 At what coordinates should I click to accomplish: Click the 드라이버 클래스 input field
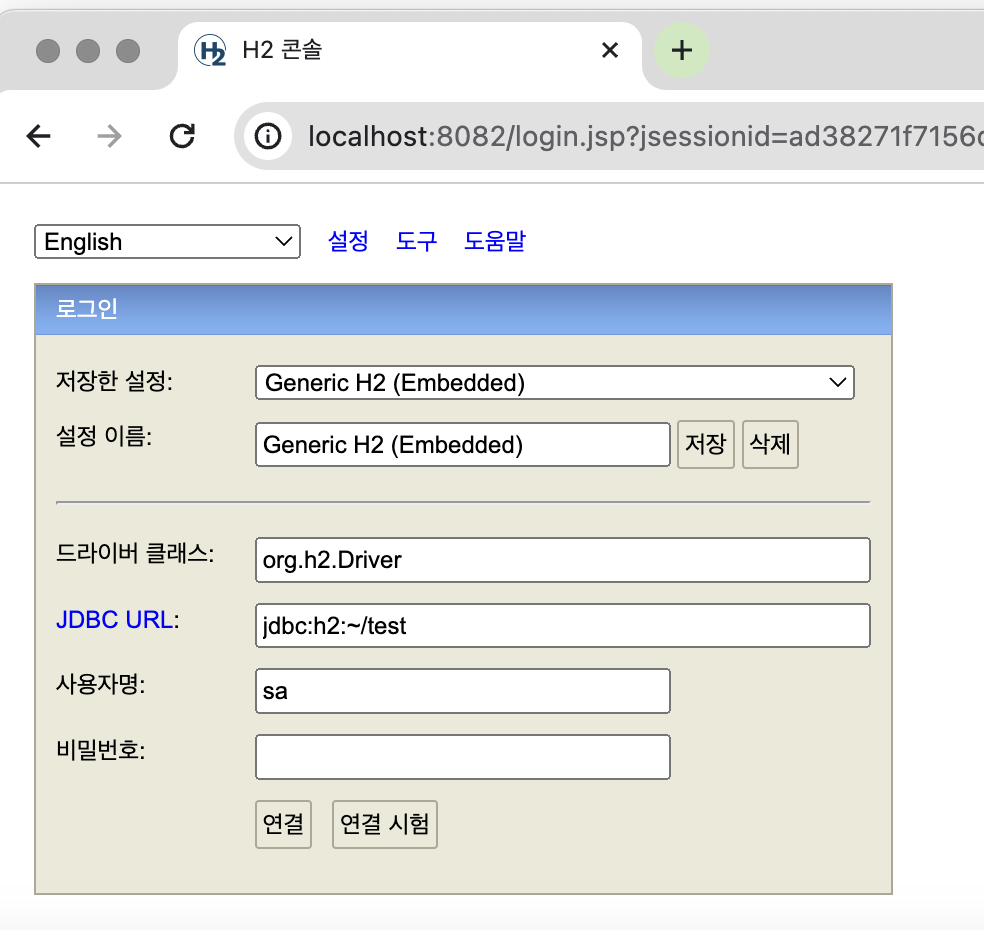(563, 560)
